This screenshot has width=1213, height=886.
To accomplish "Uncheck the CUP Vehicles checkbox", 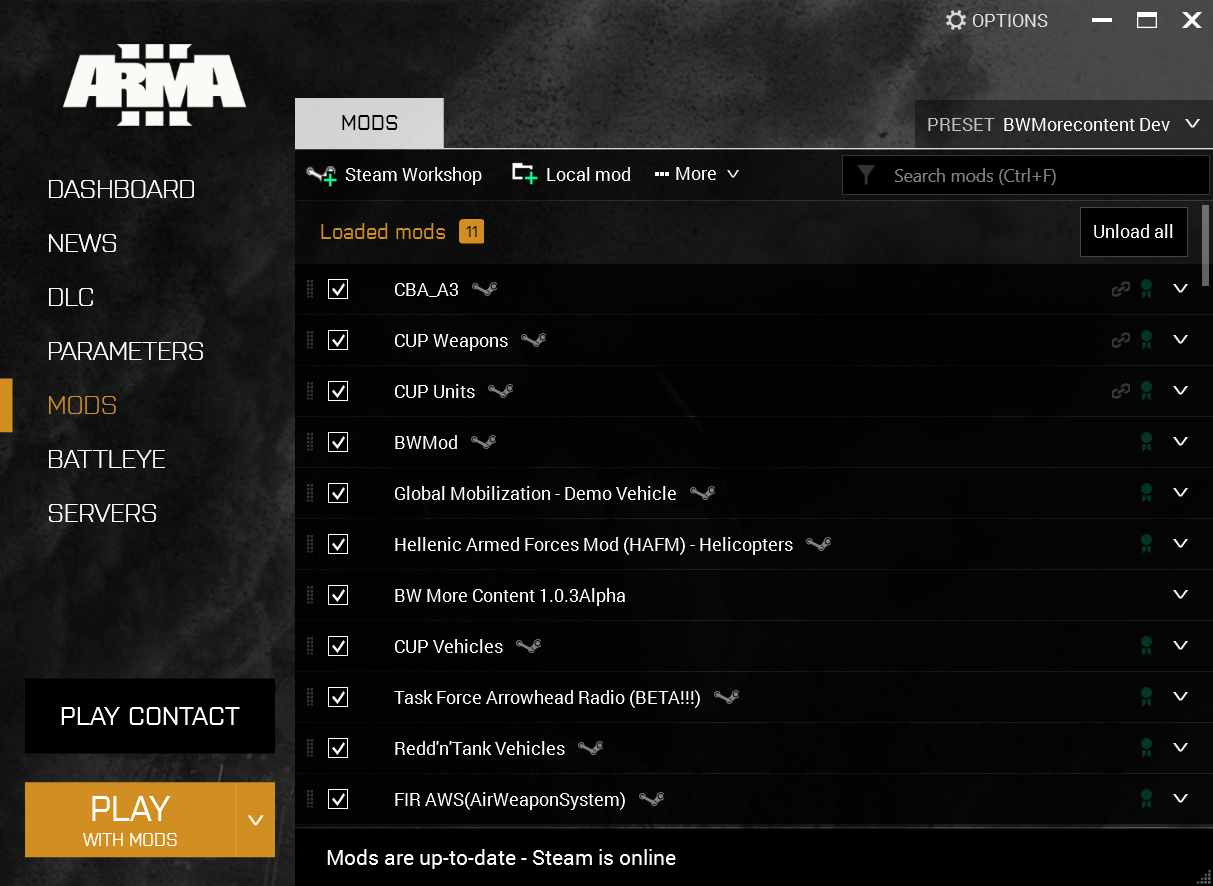I will [338, 646].
